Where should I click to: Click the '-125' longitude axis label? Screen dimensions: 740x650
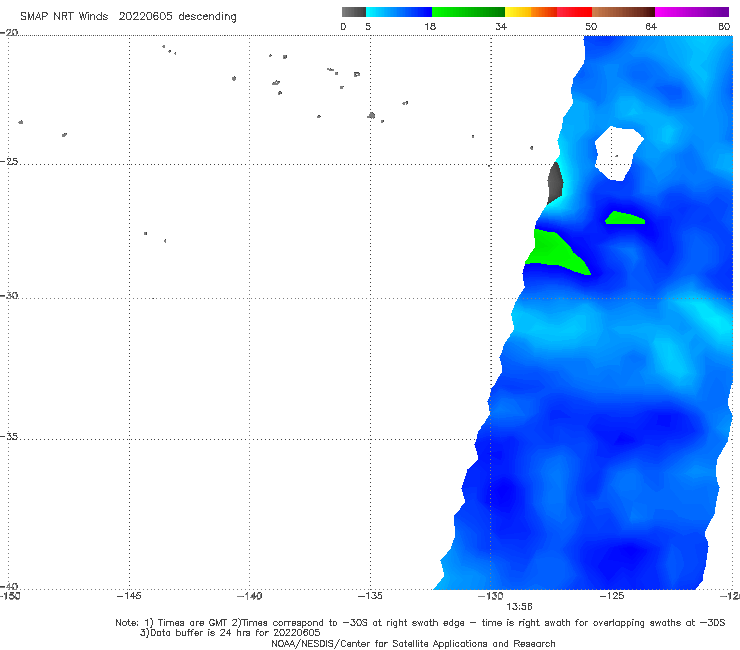tap(612, 596)
